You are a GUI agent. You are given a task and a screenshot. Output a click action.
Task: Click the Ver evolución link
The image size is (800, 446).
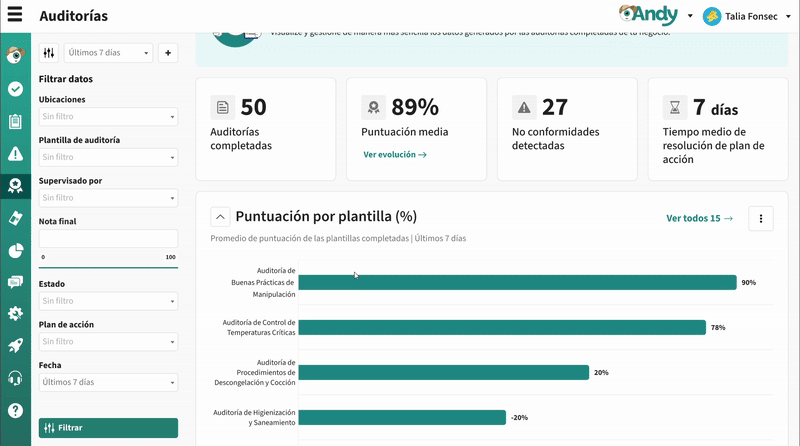(394, 155)
